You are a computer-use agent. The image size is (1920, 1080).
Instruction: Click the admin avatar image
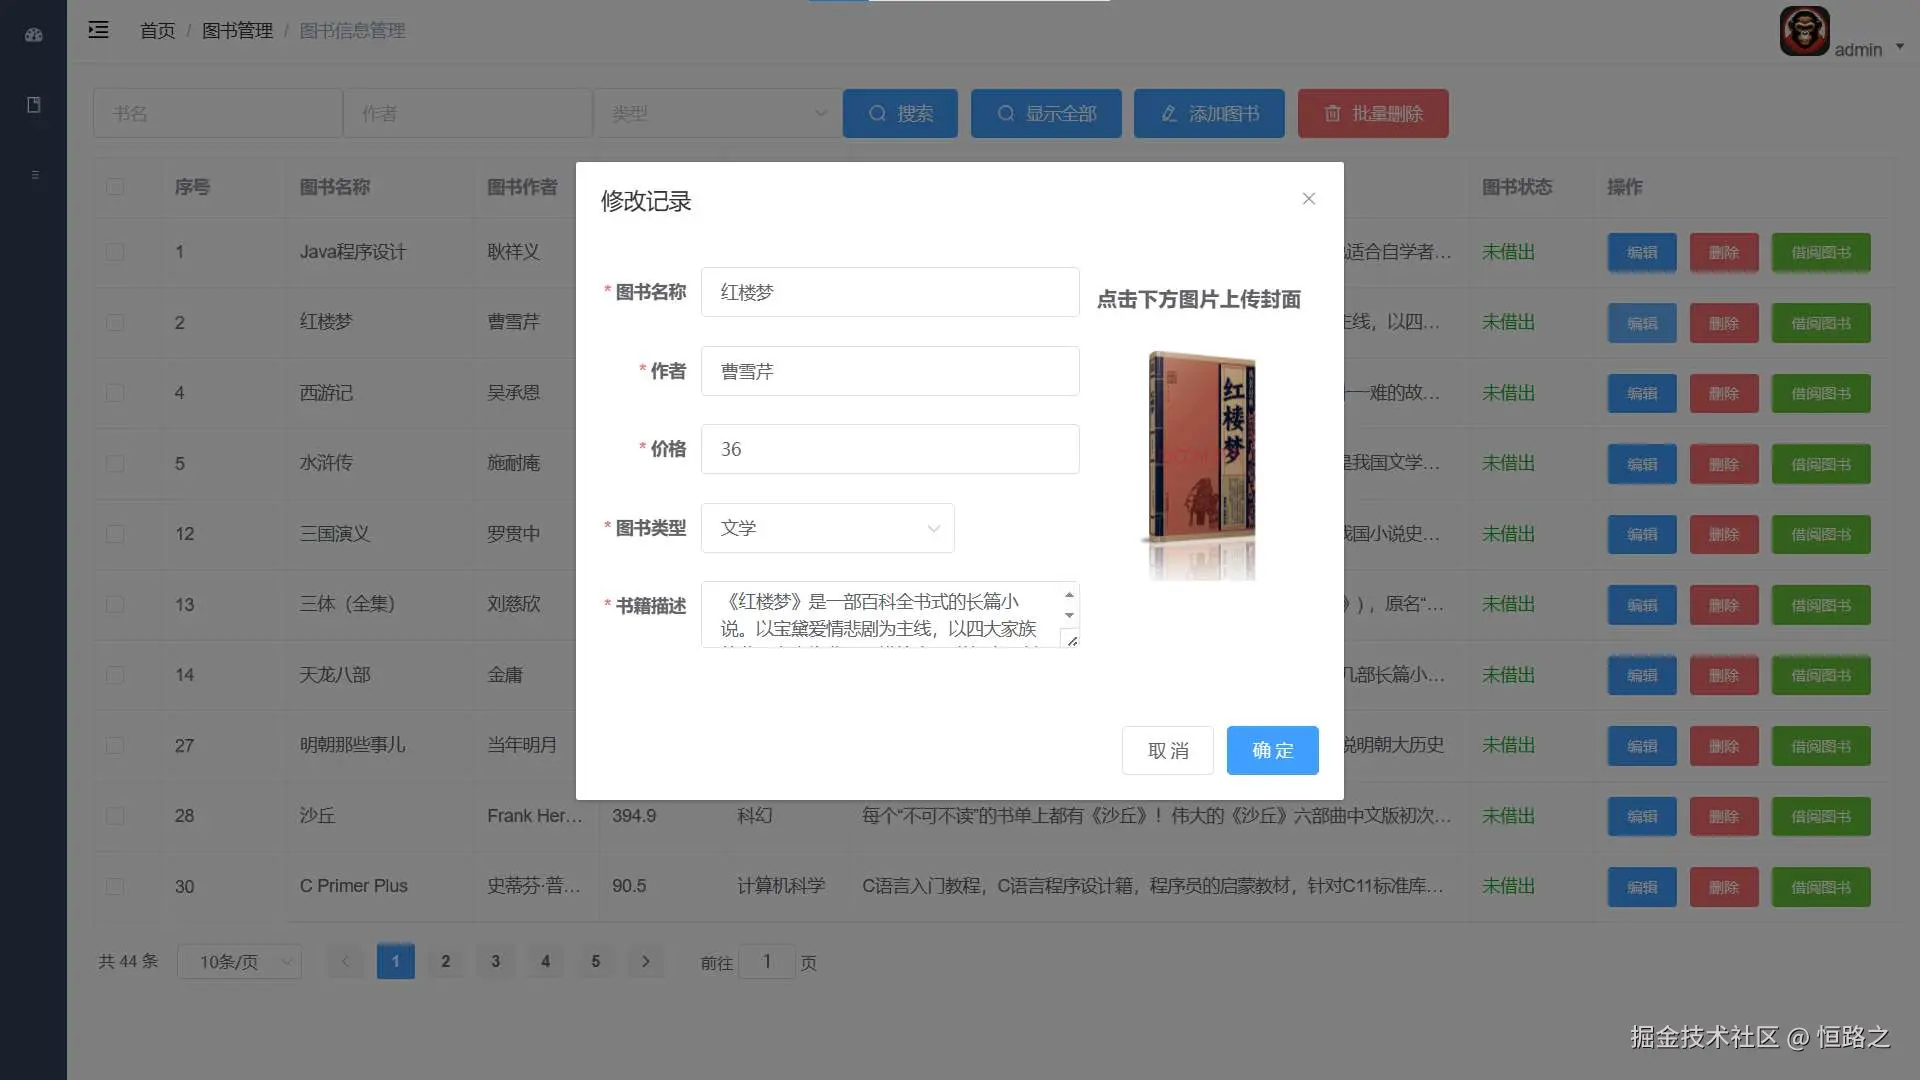click(1804, 31)
